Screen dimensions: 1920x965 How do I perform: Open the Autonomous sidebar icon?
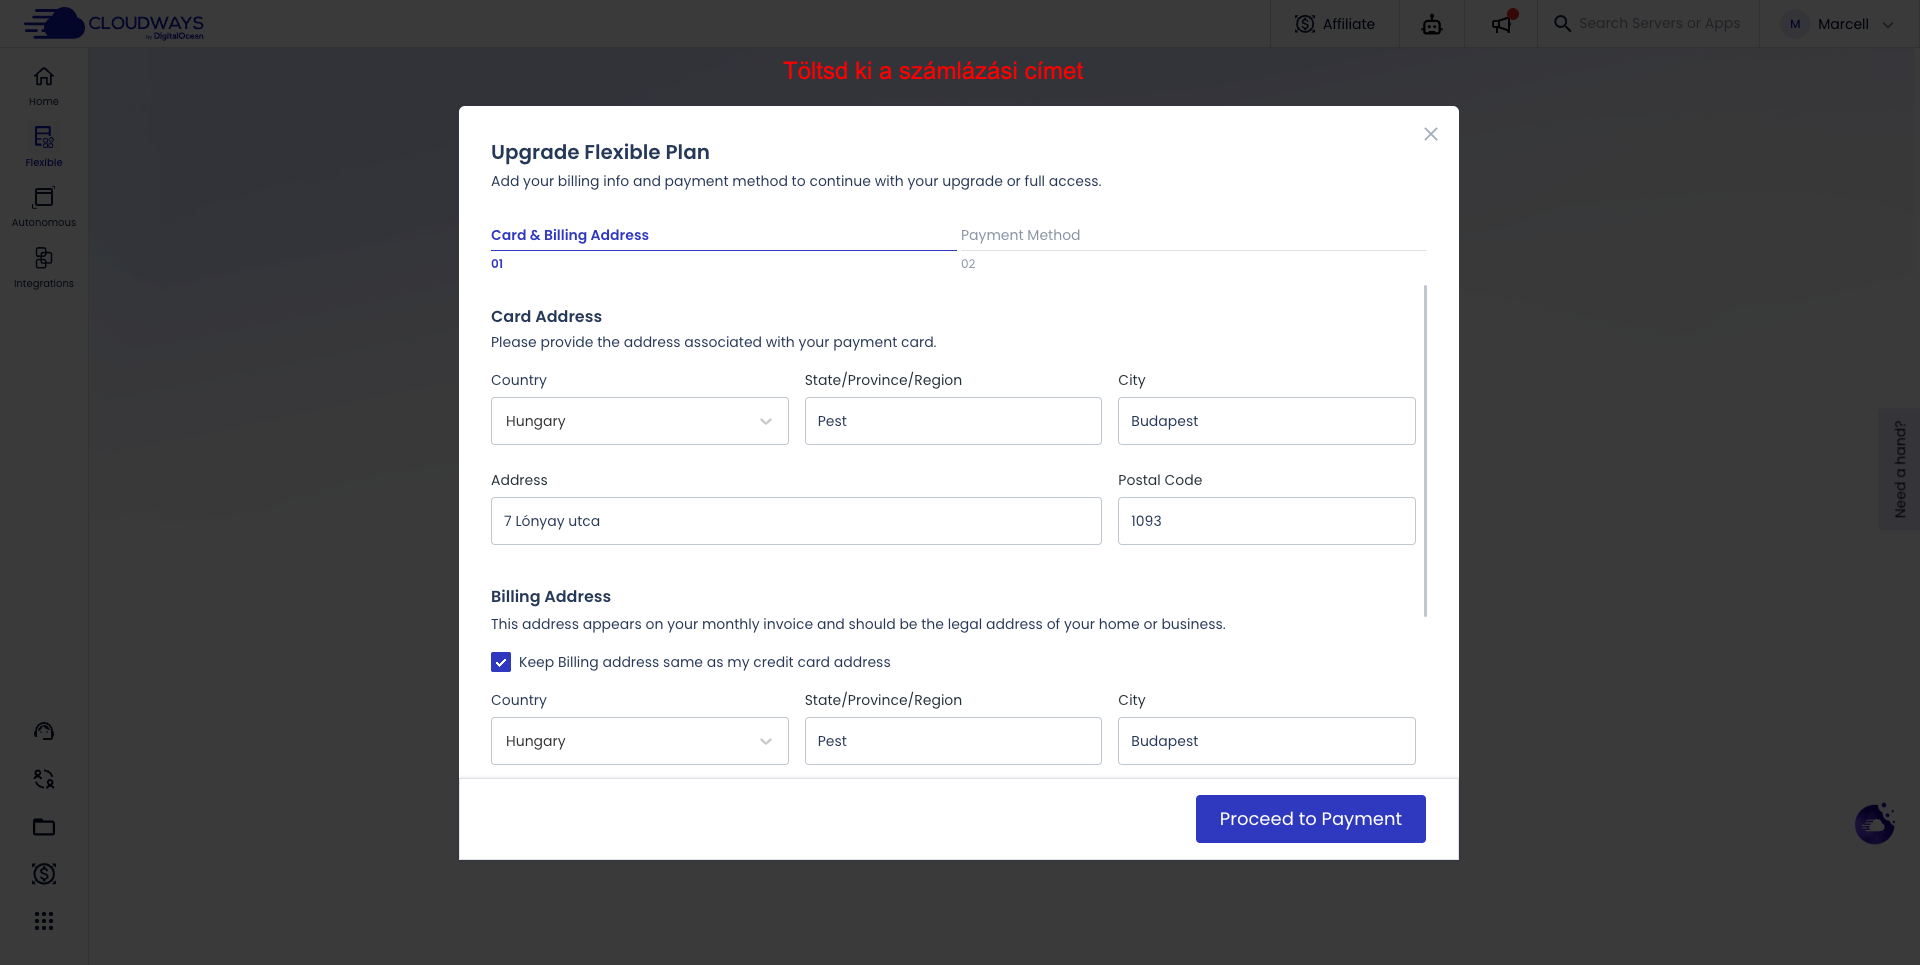pyautogui.click(x=44, y=207)
